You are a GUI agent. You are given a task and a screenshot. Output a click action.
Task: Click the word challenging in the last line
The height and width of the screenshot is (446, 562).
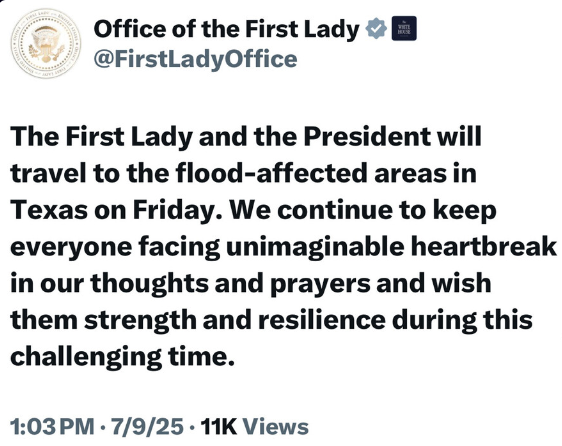point(86,358)
